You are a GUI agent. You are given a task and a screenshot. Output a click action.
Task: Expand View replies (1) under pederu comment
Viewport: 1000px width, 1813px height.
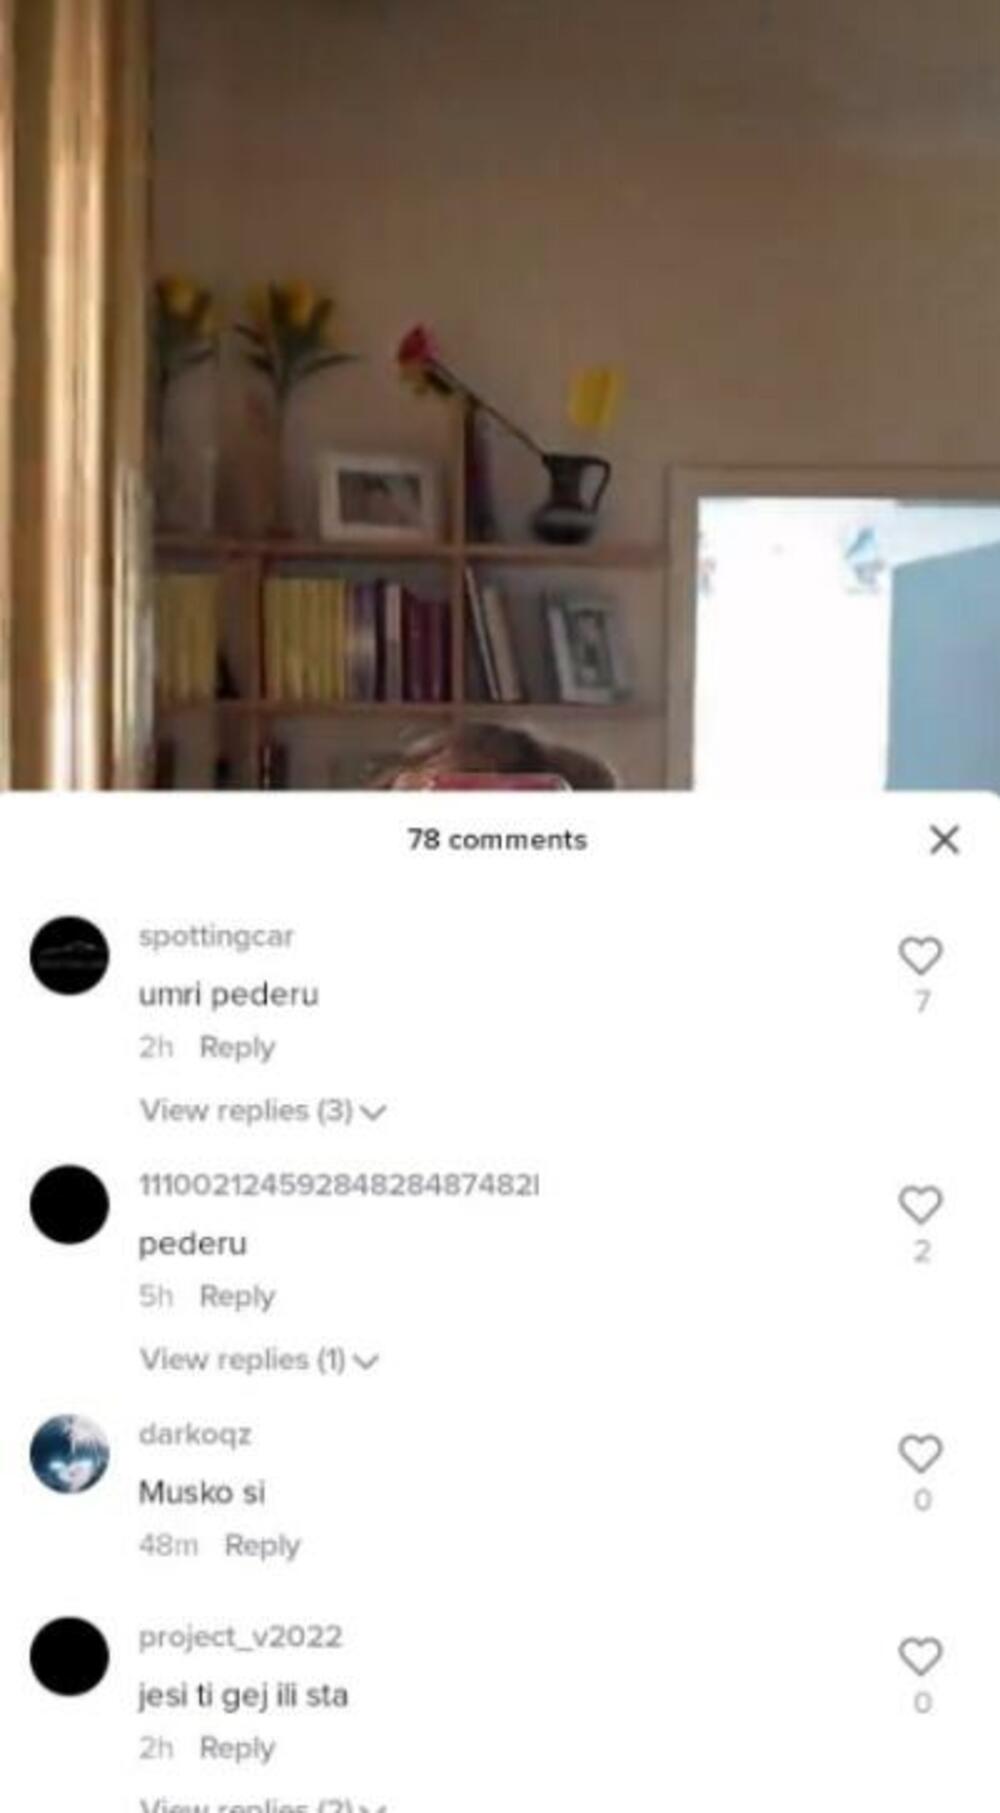click(x=259, y=1360)
